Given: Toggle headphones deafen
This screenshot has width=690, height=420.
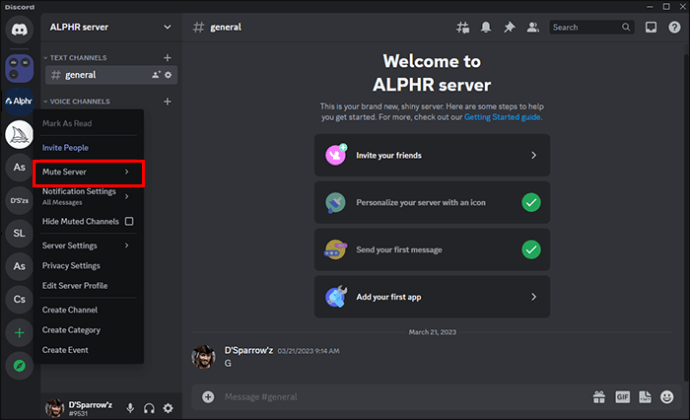Looking at the screenshot, I should click(x=149, y=408).
